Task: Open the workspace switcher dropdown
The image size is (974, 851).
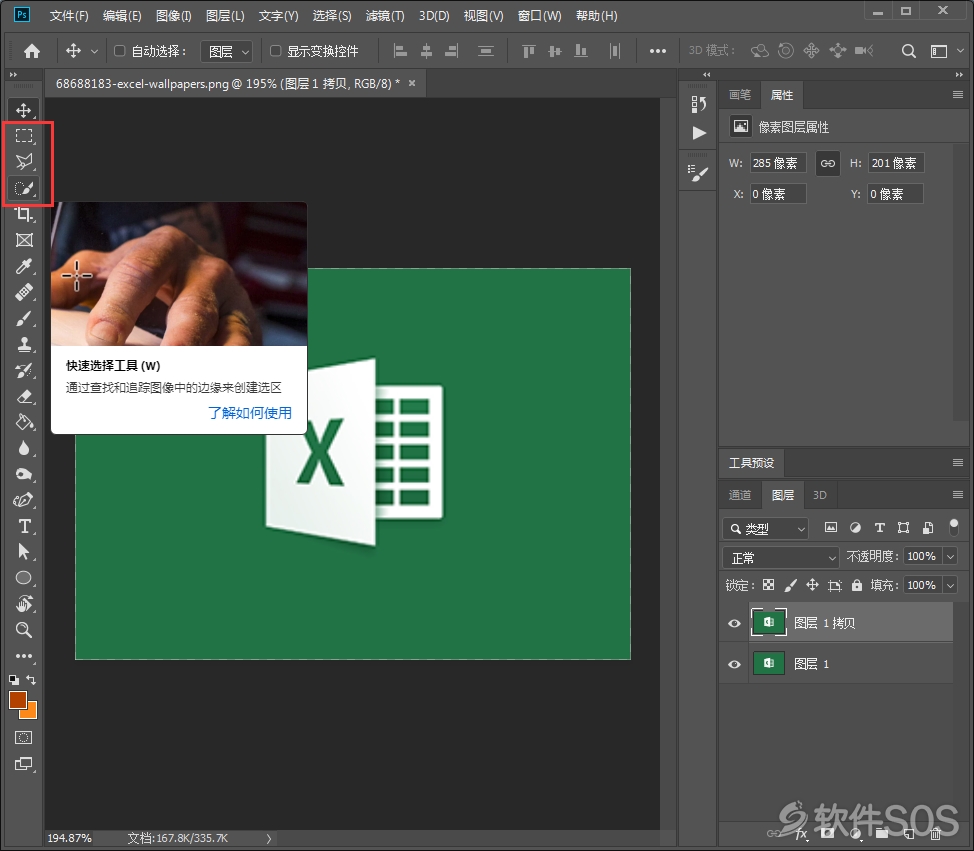Action: 946,51
